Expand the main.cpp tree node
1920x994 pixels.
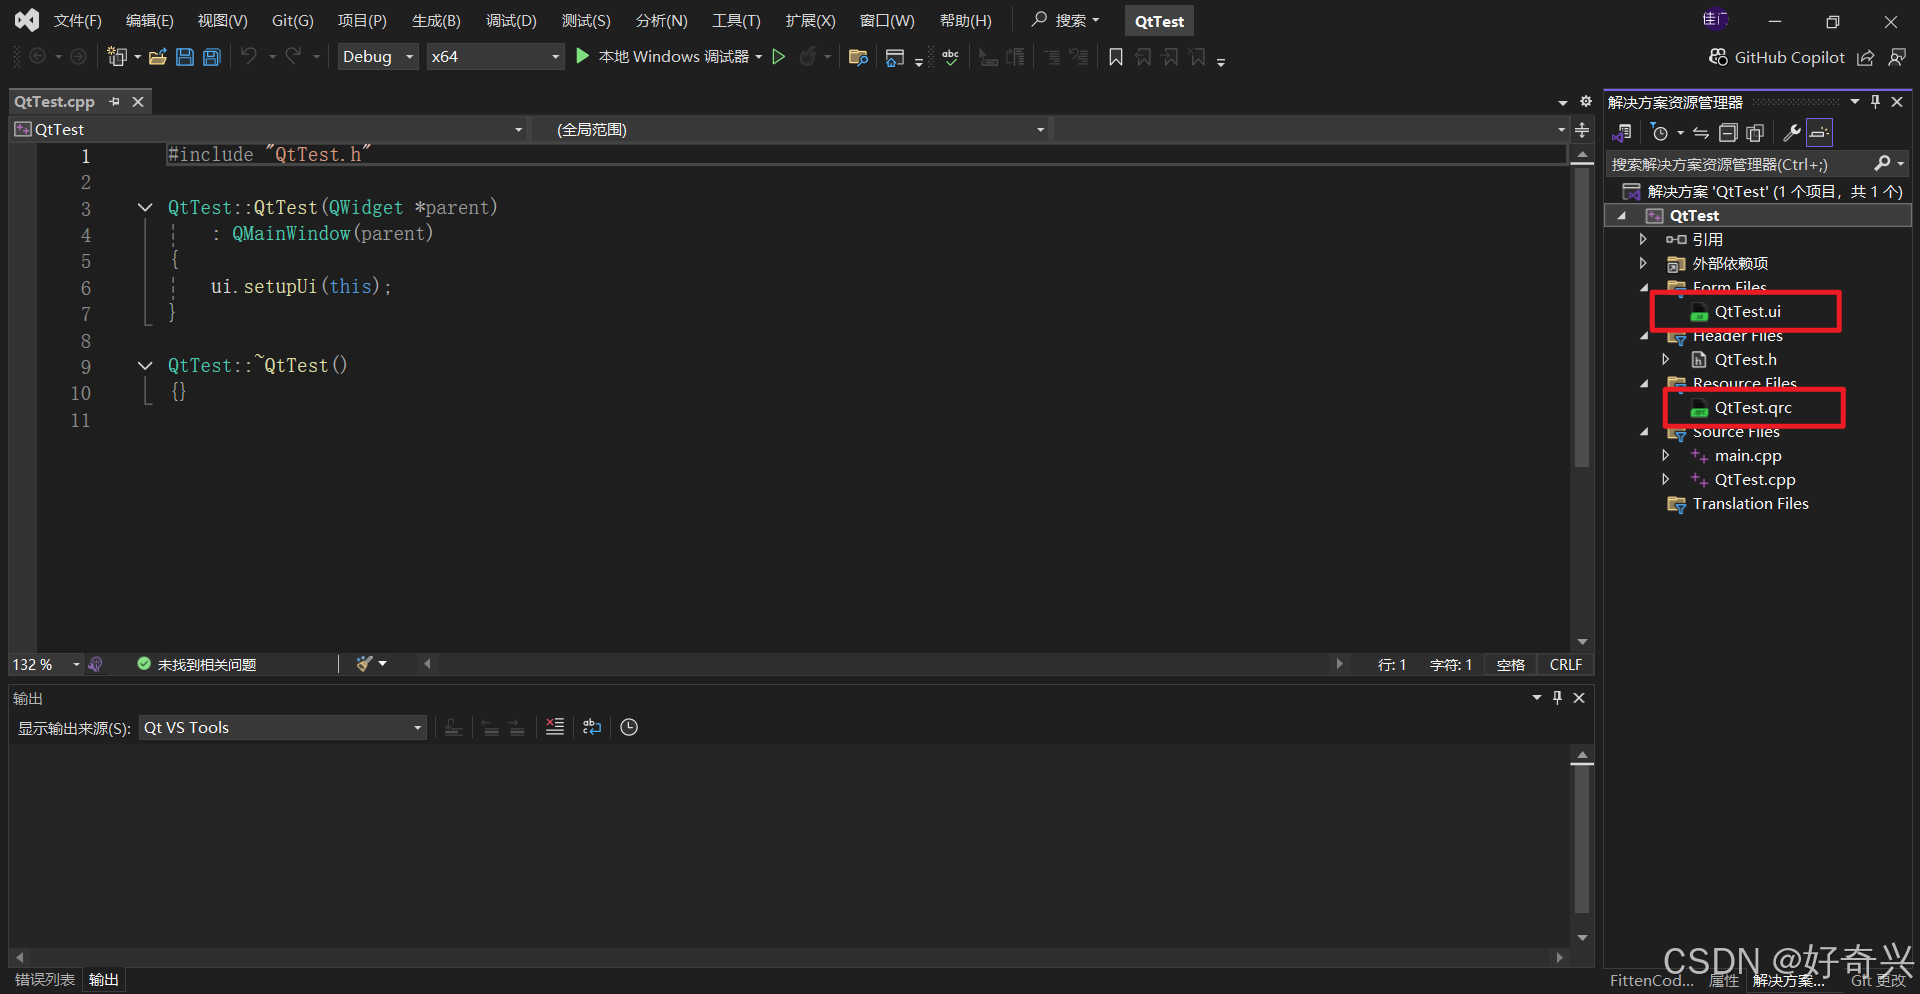click(x=1666, y=455)
